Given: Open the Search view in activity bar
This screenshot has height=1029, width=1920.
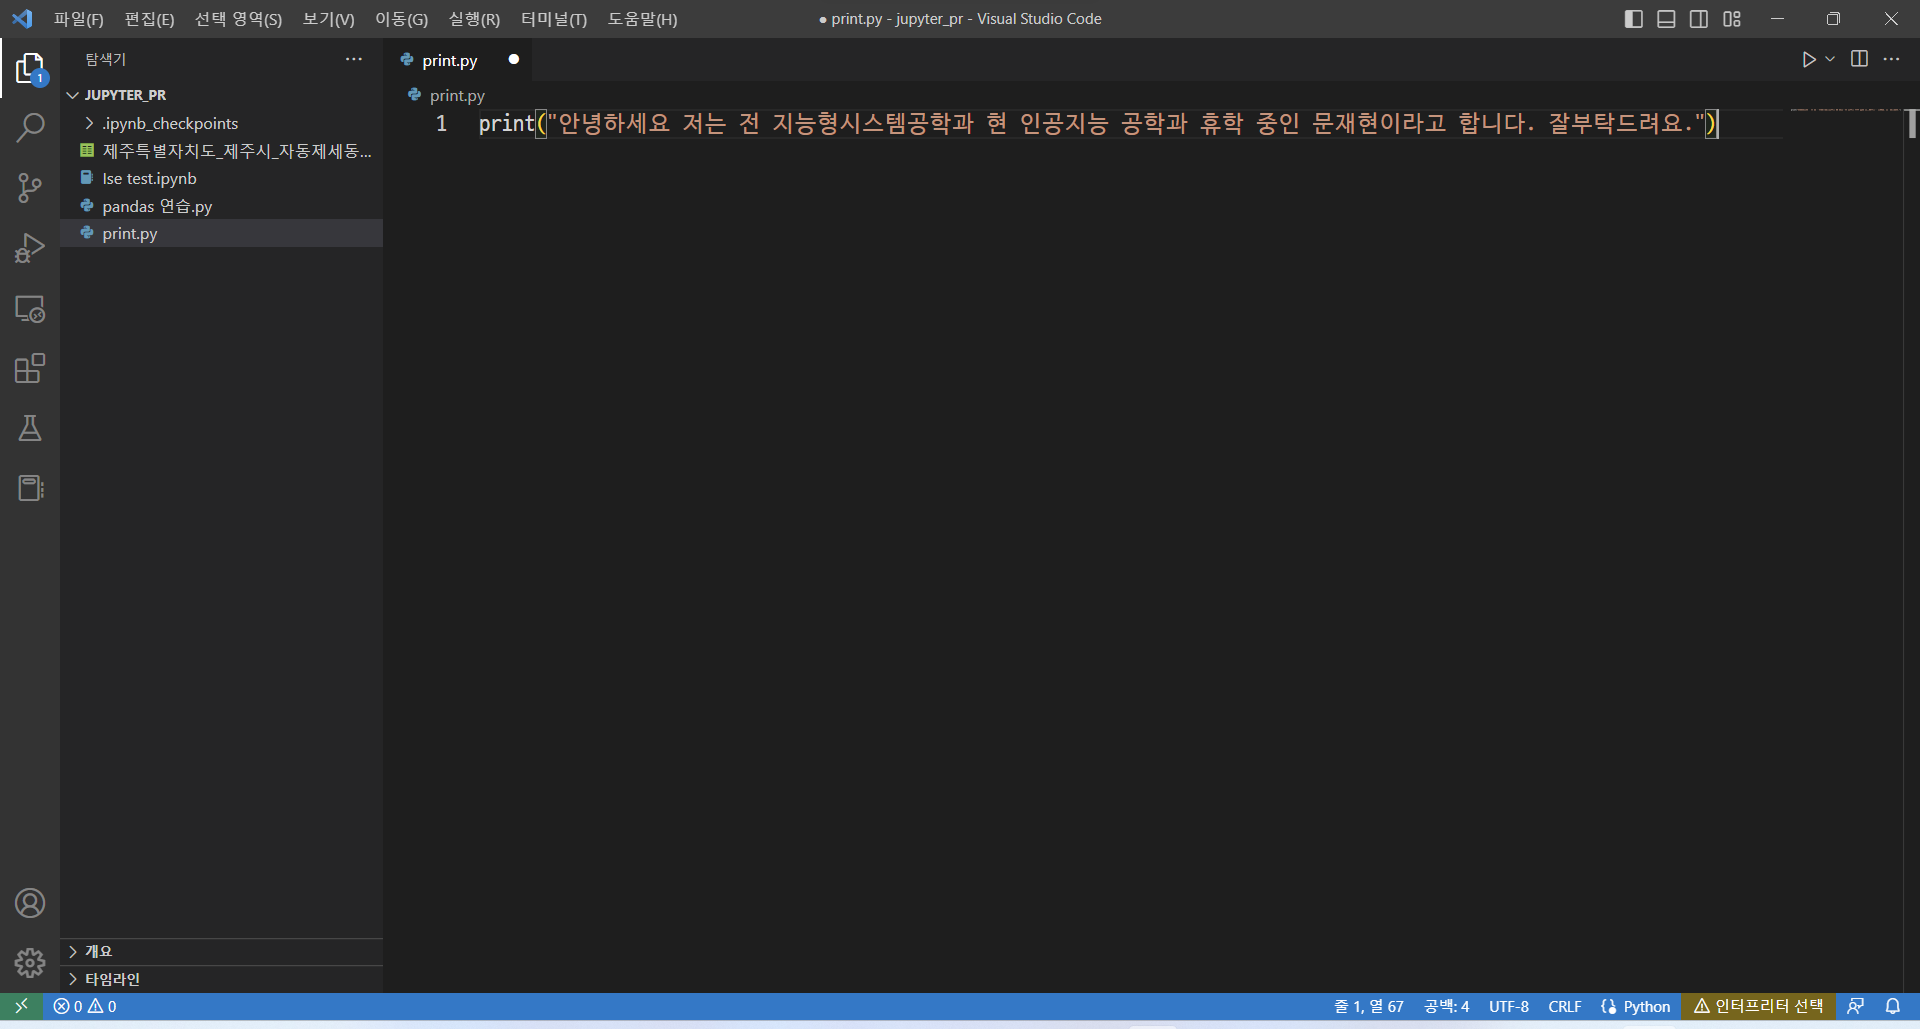Looking at the screenshot, I should [x=30, y=128].
